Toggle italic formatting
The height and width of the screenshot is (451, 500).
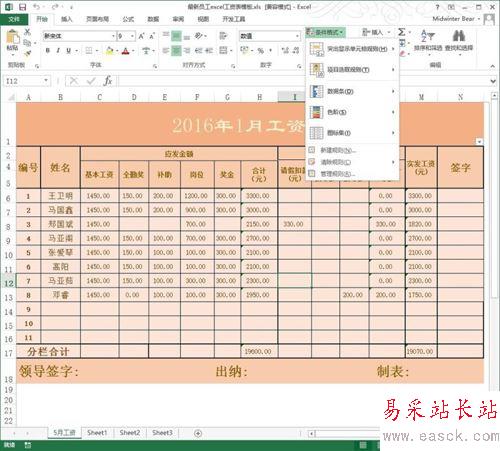(x=58, y=51)
